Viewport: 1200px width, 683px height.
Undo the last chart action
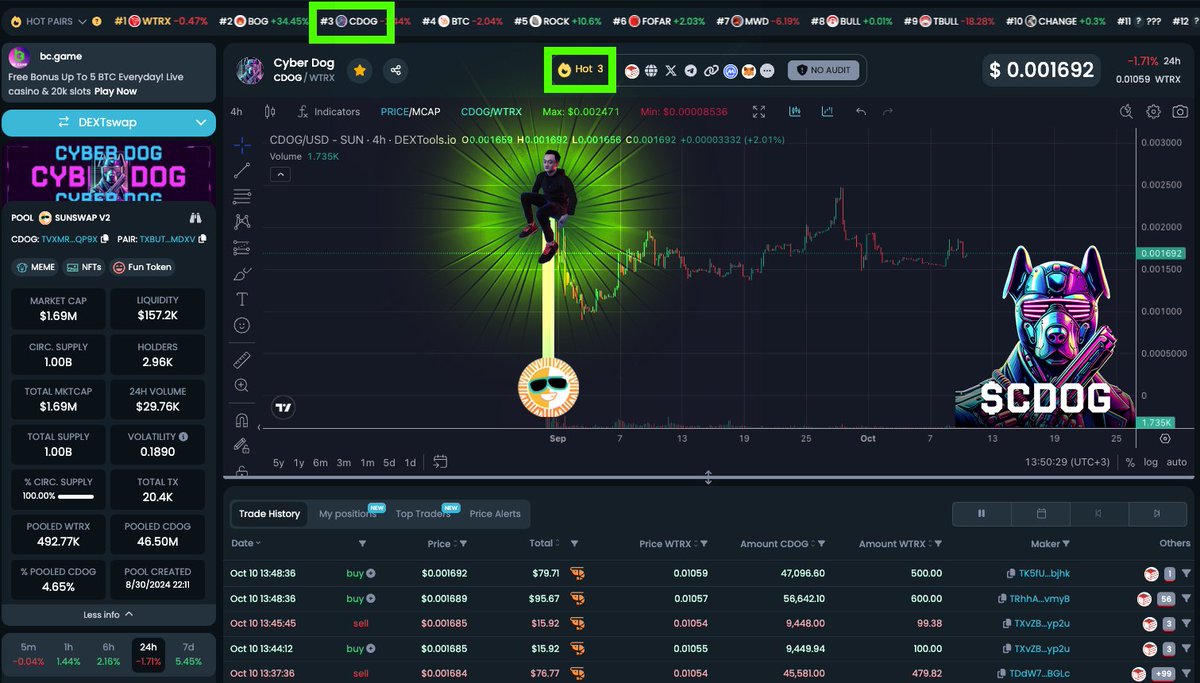click(x=860, y=112)
